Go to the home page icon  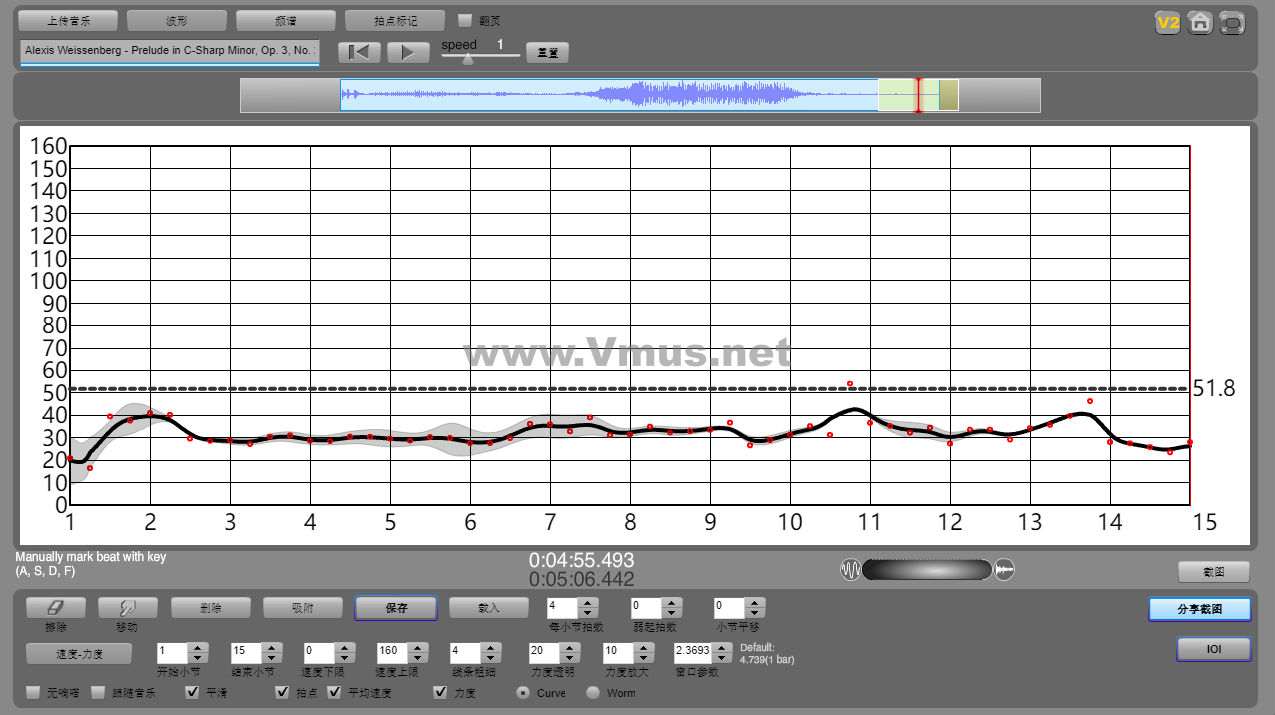[1200, 23]
